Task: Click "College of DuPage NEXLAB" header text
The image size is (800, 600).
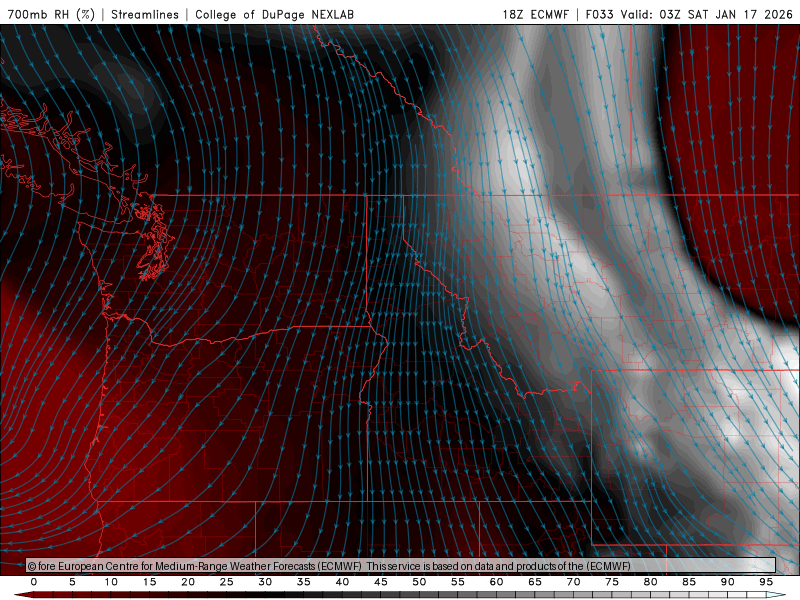Action: pos(274,14)
